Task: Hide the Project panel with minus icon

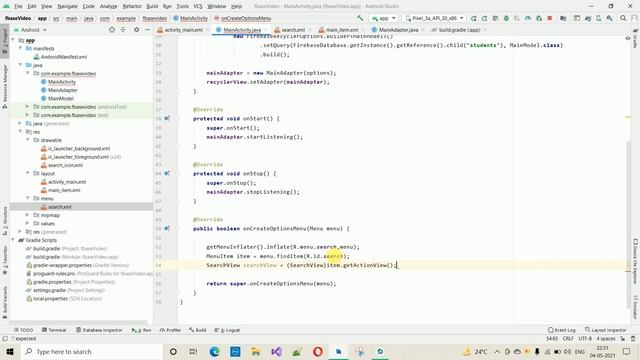Action: pos(147,30)
